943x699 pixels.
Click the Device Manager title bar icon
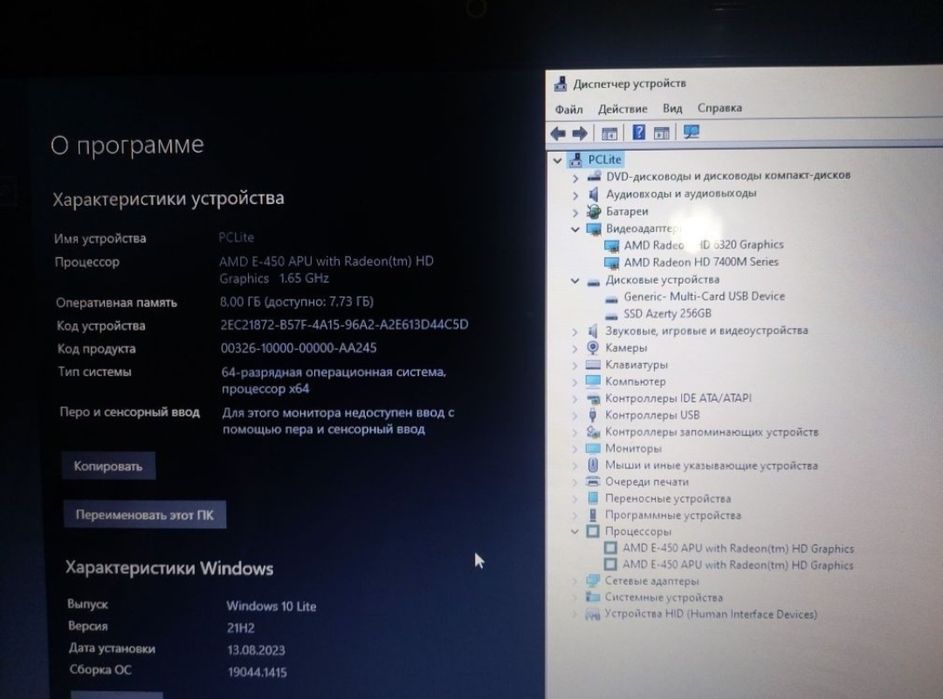click(x=561, y=84)
